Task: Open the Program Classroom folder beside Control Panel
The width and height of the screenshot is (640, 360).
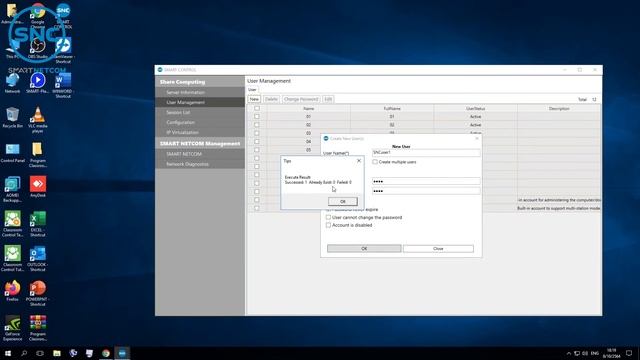Action: [38, 155]
